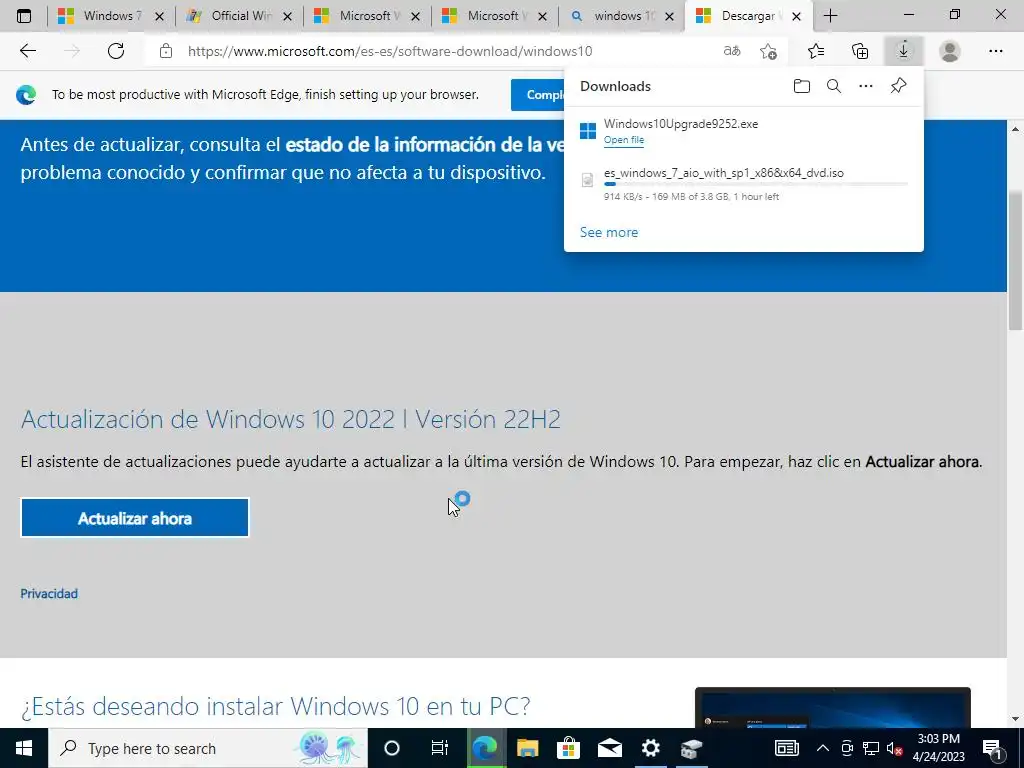This screenshot has height=768, width=1024.
Task: Close the 'Windows 7' tab
Action: click(159, 16)
